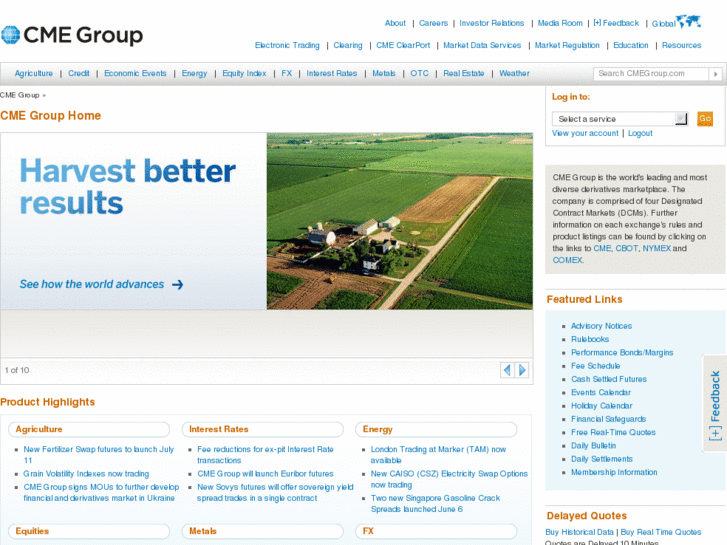Open the FX nav menu
Viewport: 727px width, 545px height.
click(287, 73)
